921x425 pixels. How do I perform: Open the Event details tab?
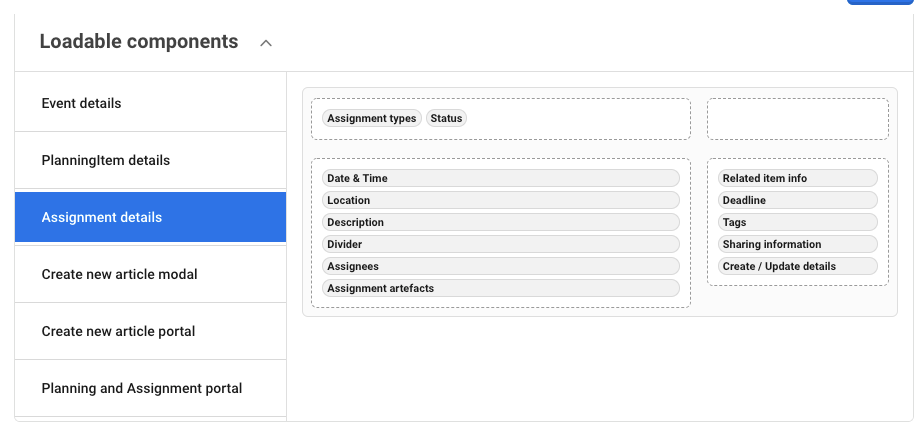tap(150, 103)
